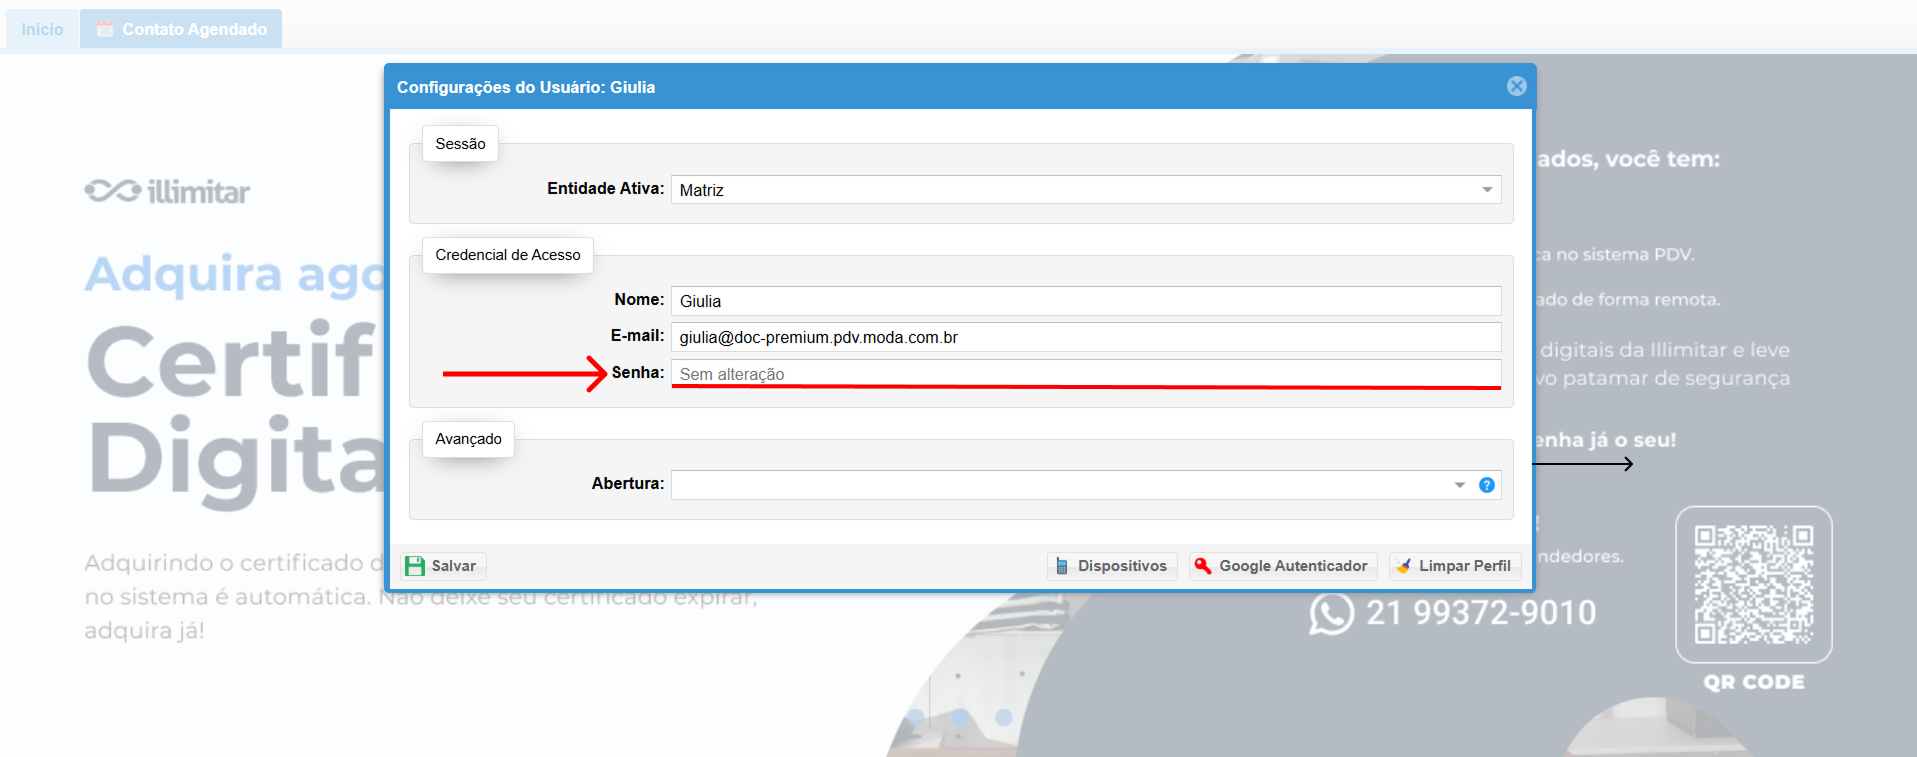The image size is (1917, 757).
Task: Close the Configurações do Usuário dialog
Action: [x=1516, y=86]
